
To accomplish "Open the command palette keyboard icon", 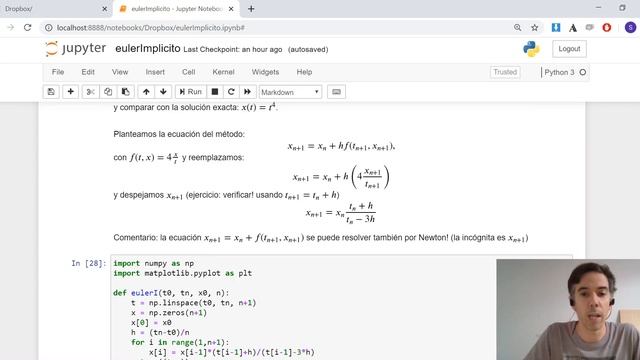I will [336, 92].
